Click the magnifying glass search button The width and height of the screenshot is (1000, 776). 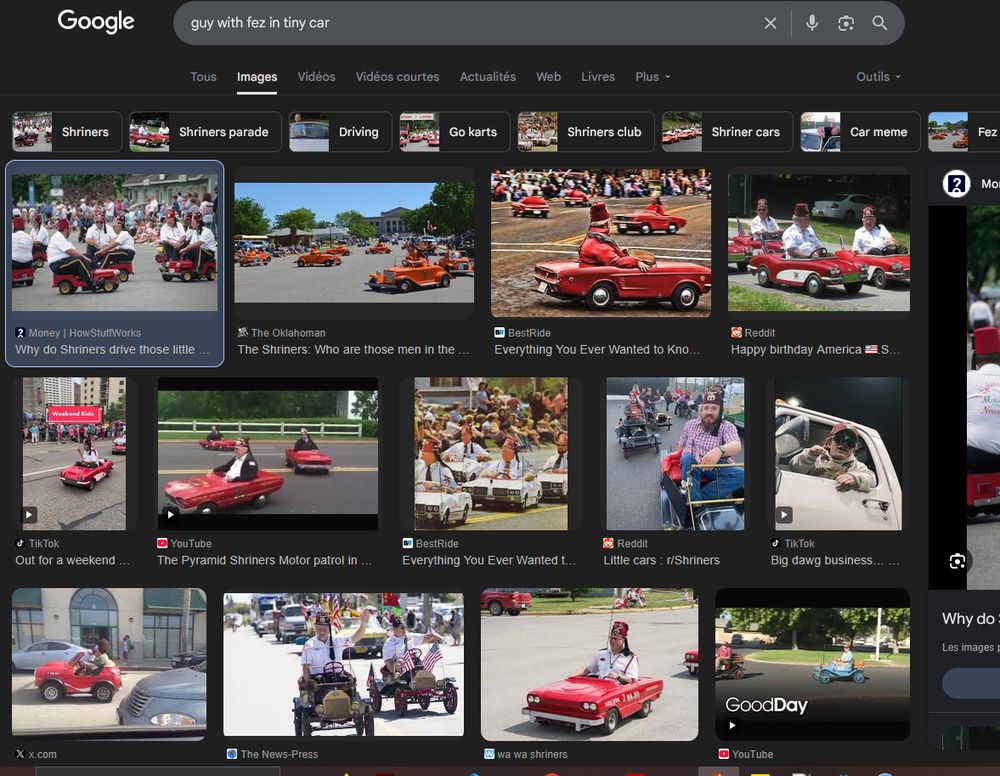click(880, 23)
